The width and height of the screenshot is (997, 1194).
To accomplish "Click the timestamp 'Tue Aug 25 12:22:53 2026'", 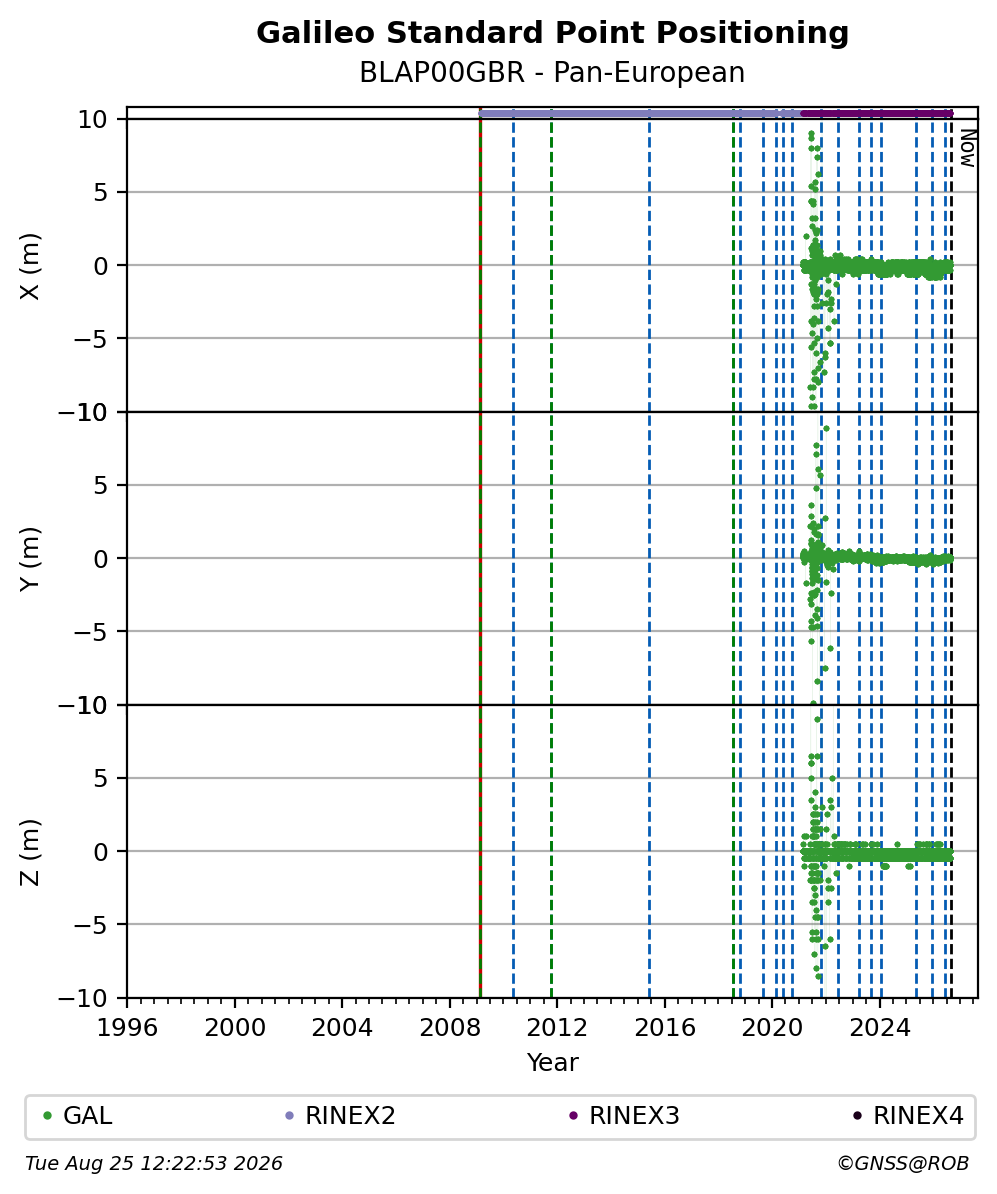I will [154, 1164].
